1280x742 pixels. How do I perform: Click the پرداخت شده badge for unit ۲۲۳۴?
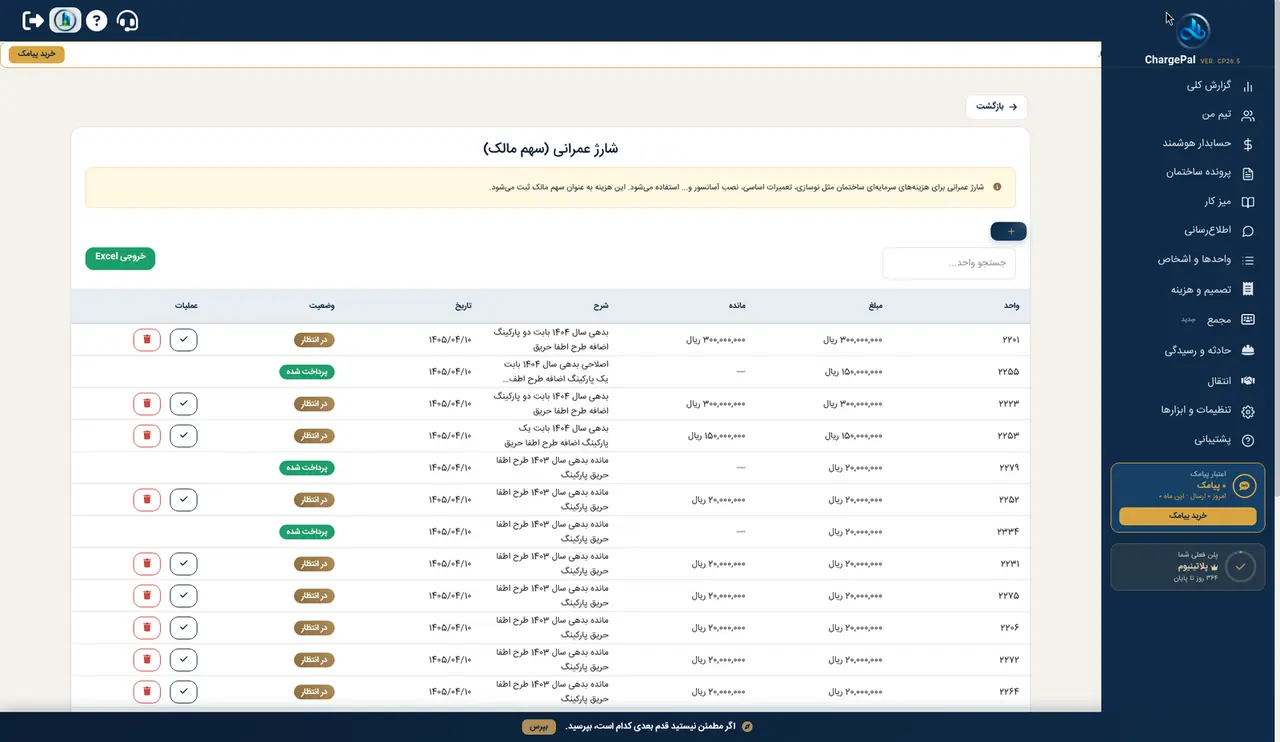(x=307, y=531)
